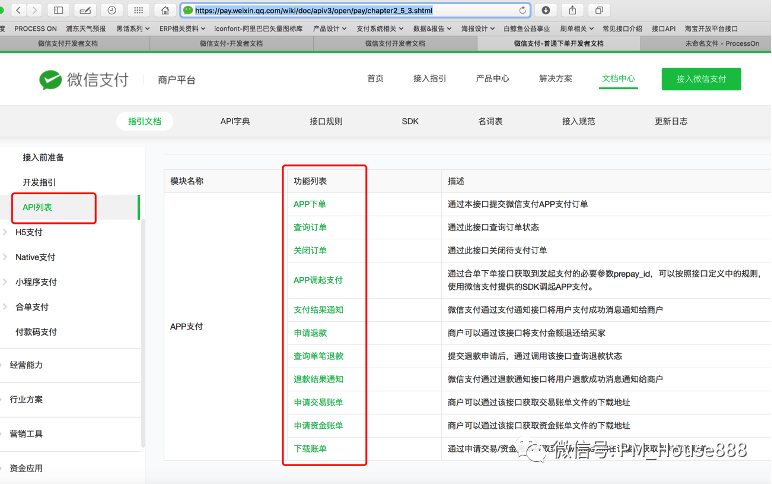Open PROCESS ON bookmark
The width and height of the screenshot is (772, 484).
(x=35, y=29)
